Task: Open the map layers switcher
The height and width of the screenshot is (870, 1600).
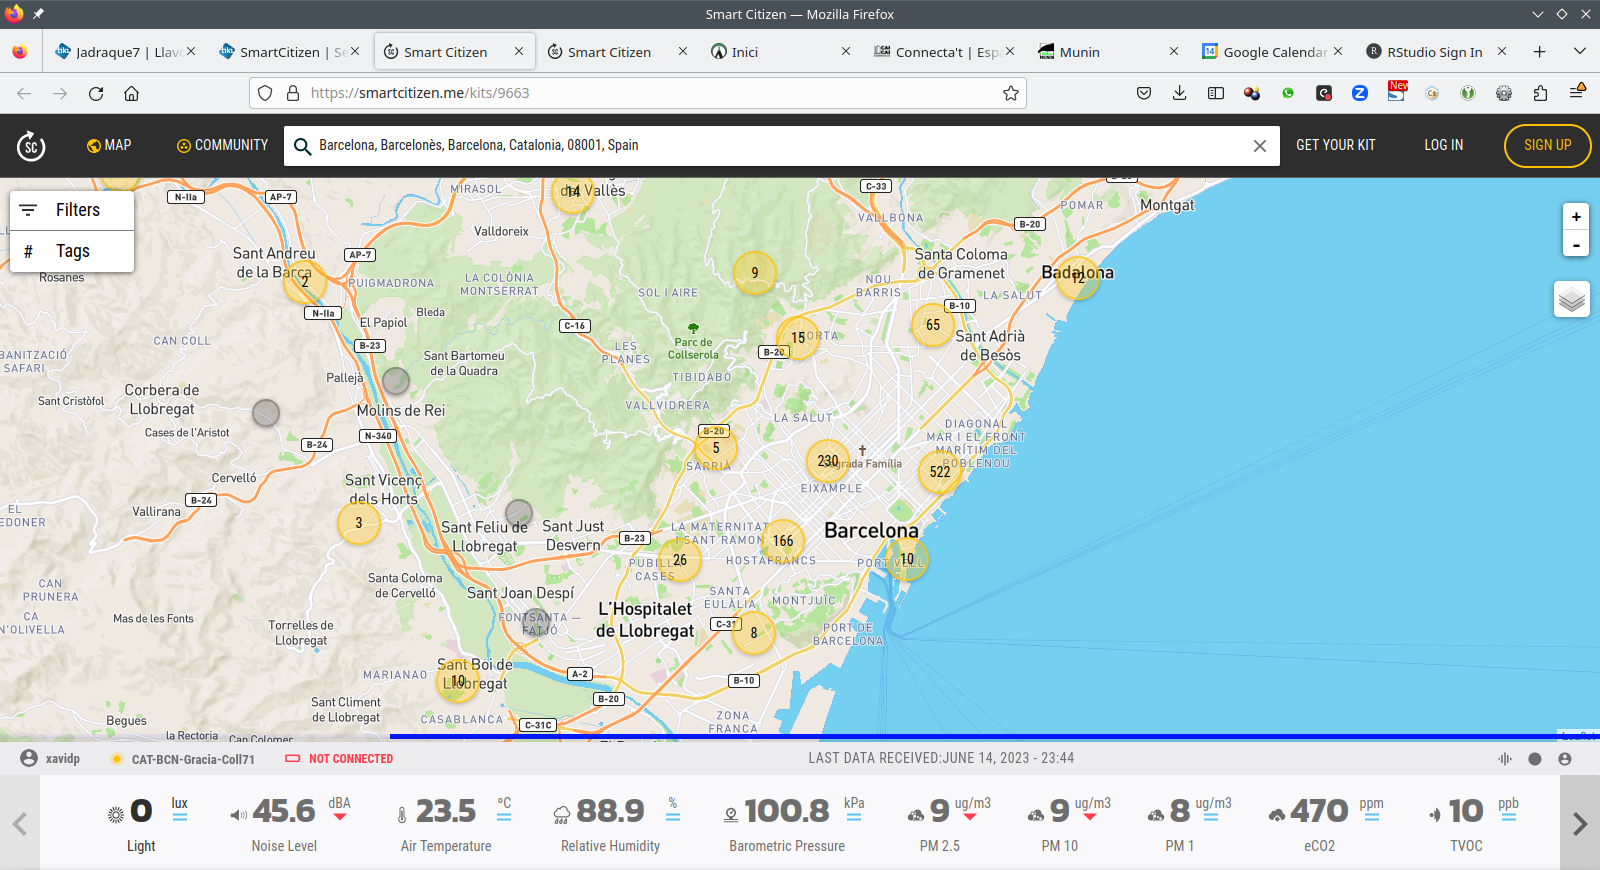Action: pyautogui.click(x=1571, y=299)
